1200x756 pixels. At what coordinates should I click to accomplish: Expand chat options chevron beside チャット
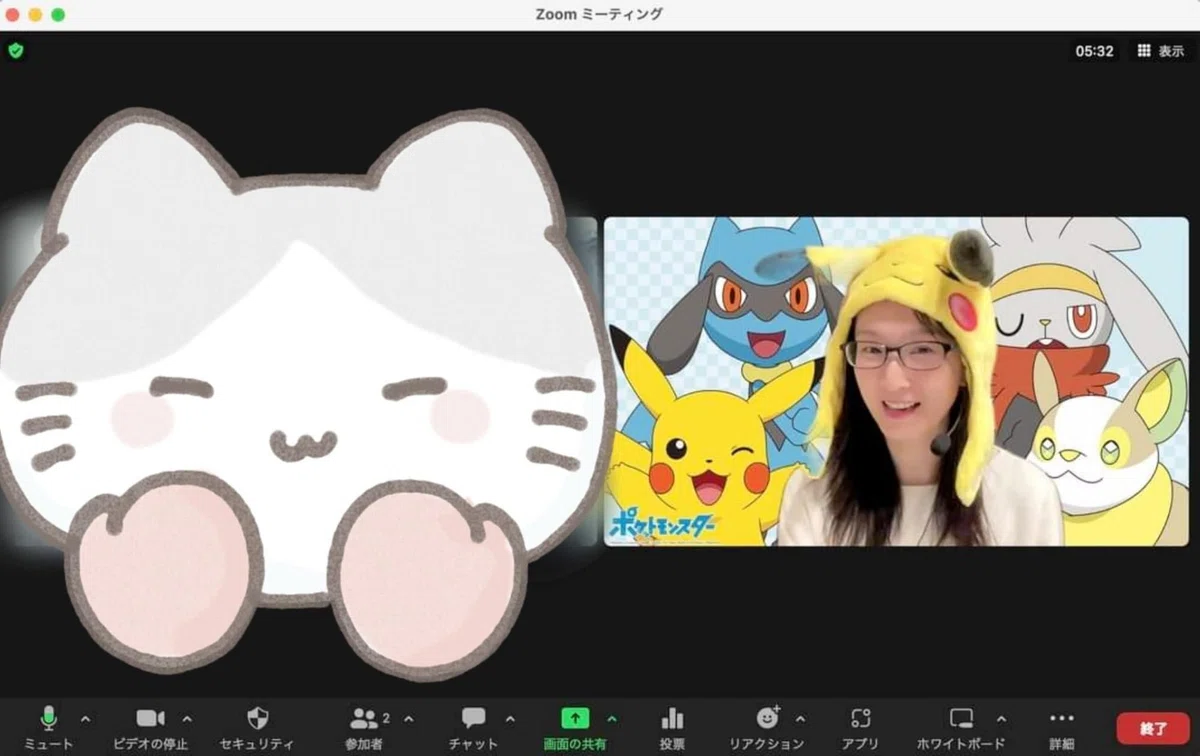pyautogui.click(x=510, y=719)
